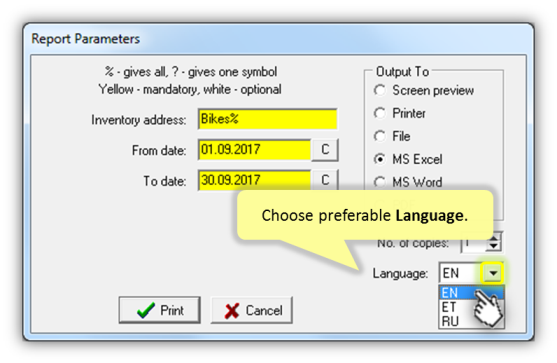The width and height of the screenshot is (557, 363).
Task: Click the Cancel button
Action: [x=252, y=310]
